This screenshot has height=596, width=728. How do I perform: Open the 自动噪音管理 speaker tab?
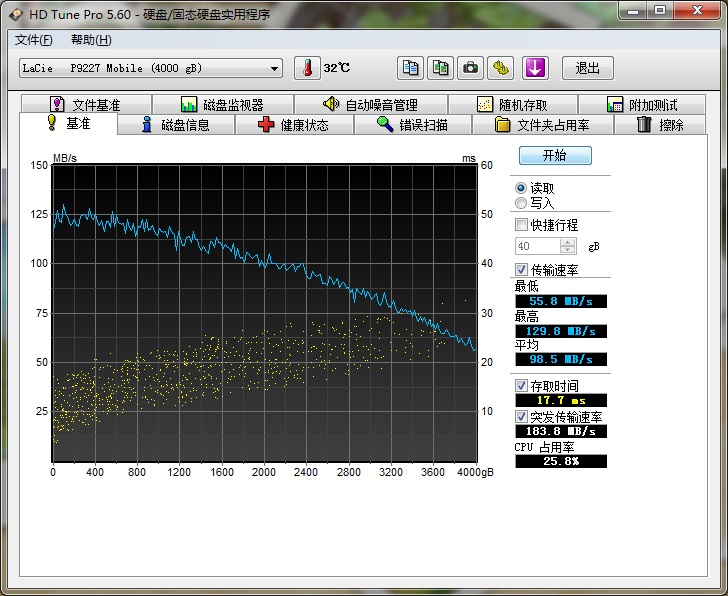(x=370, y=105)
